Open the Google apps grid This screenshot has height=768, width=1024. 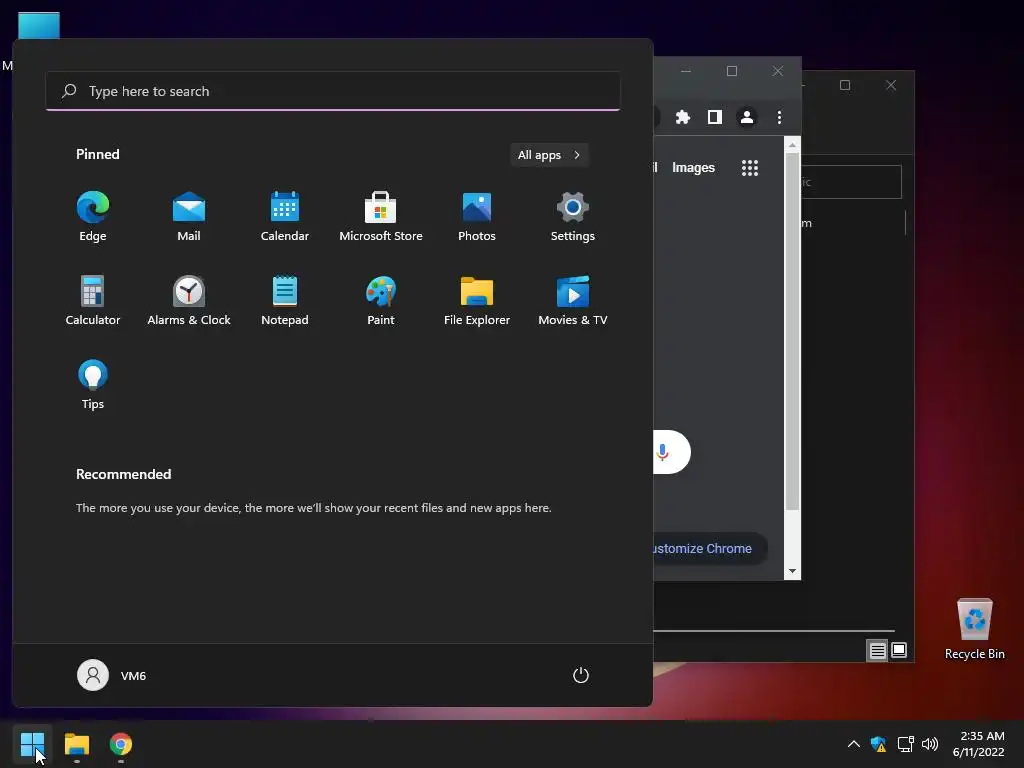pos(750,168)
